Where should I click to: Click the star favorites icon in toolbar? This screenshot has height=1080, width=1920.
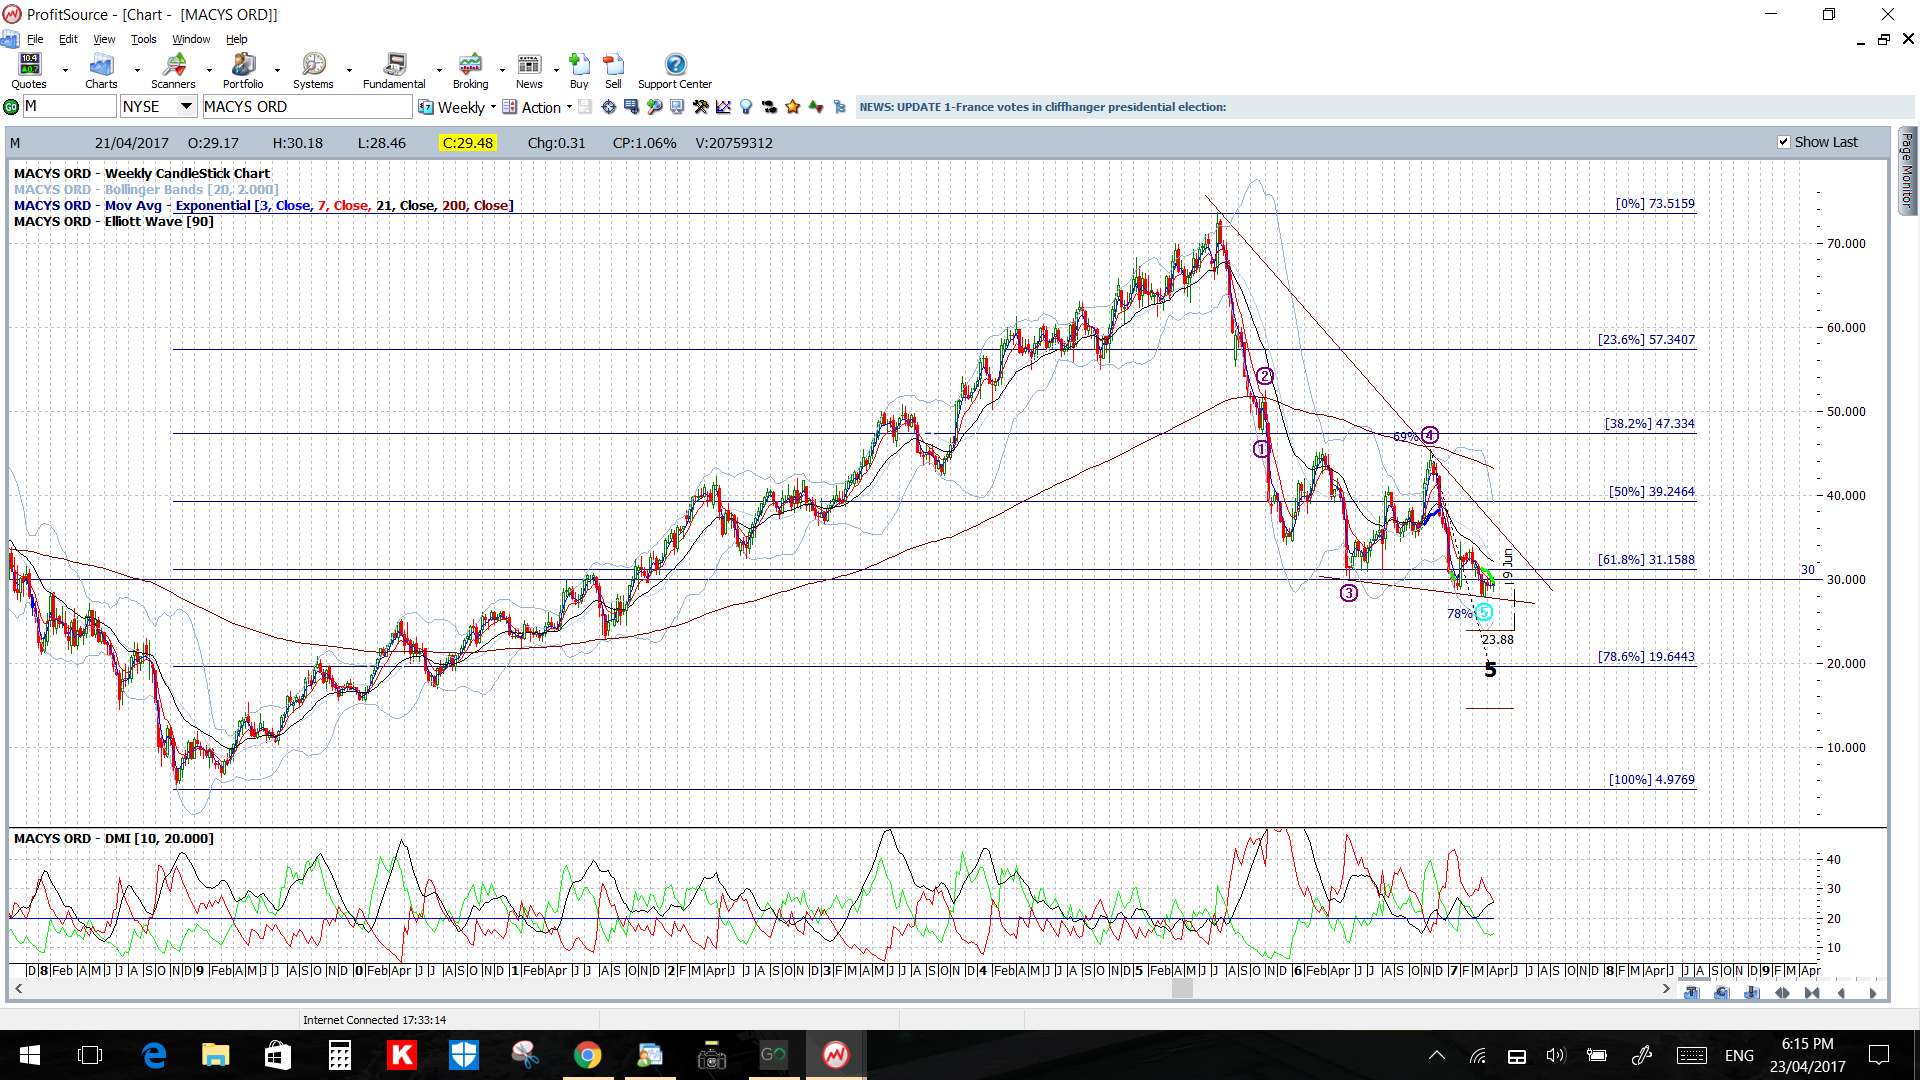tap(793, 107)
